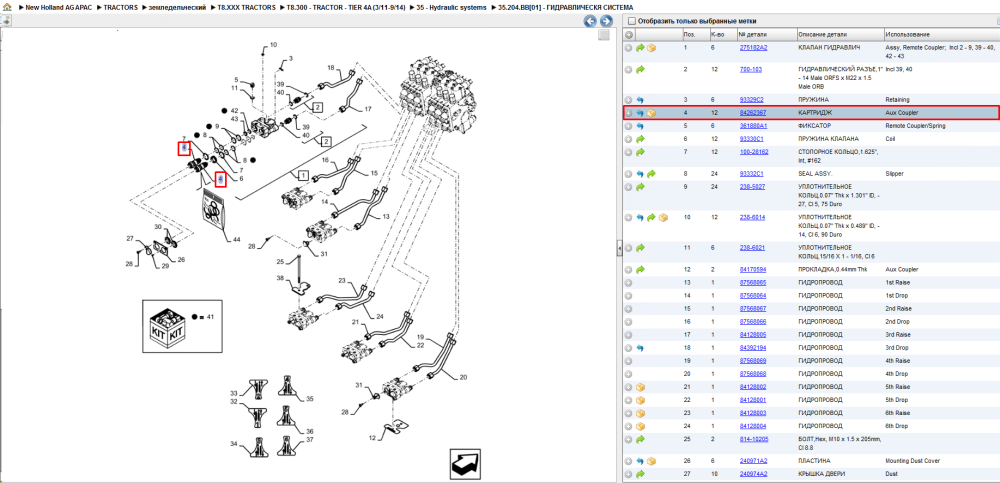Click blue arrow icon in row 93329C2
This screenshot has width=1000, height=483.
[x=640, y=100]
